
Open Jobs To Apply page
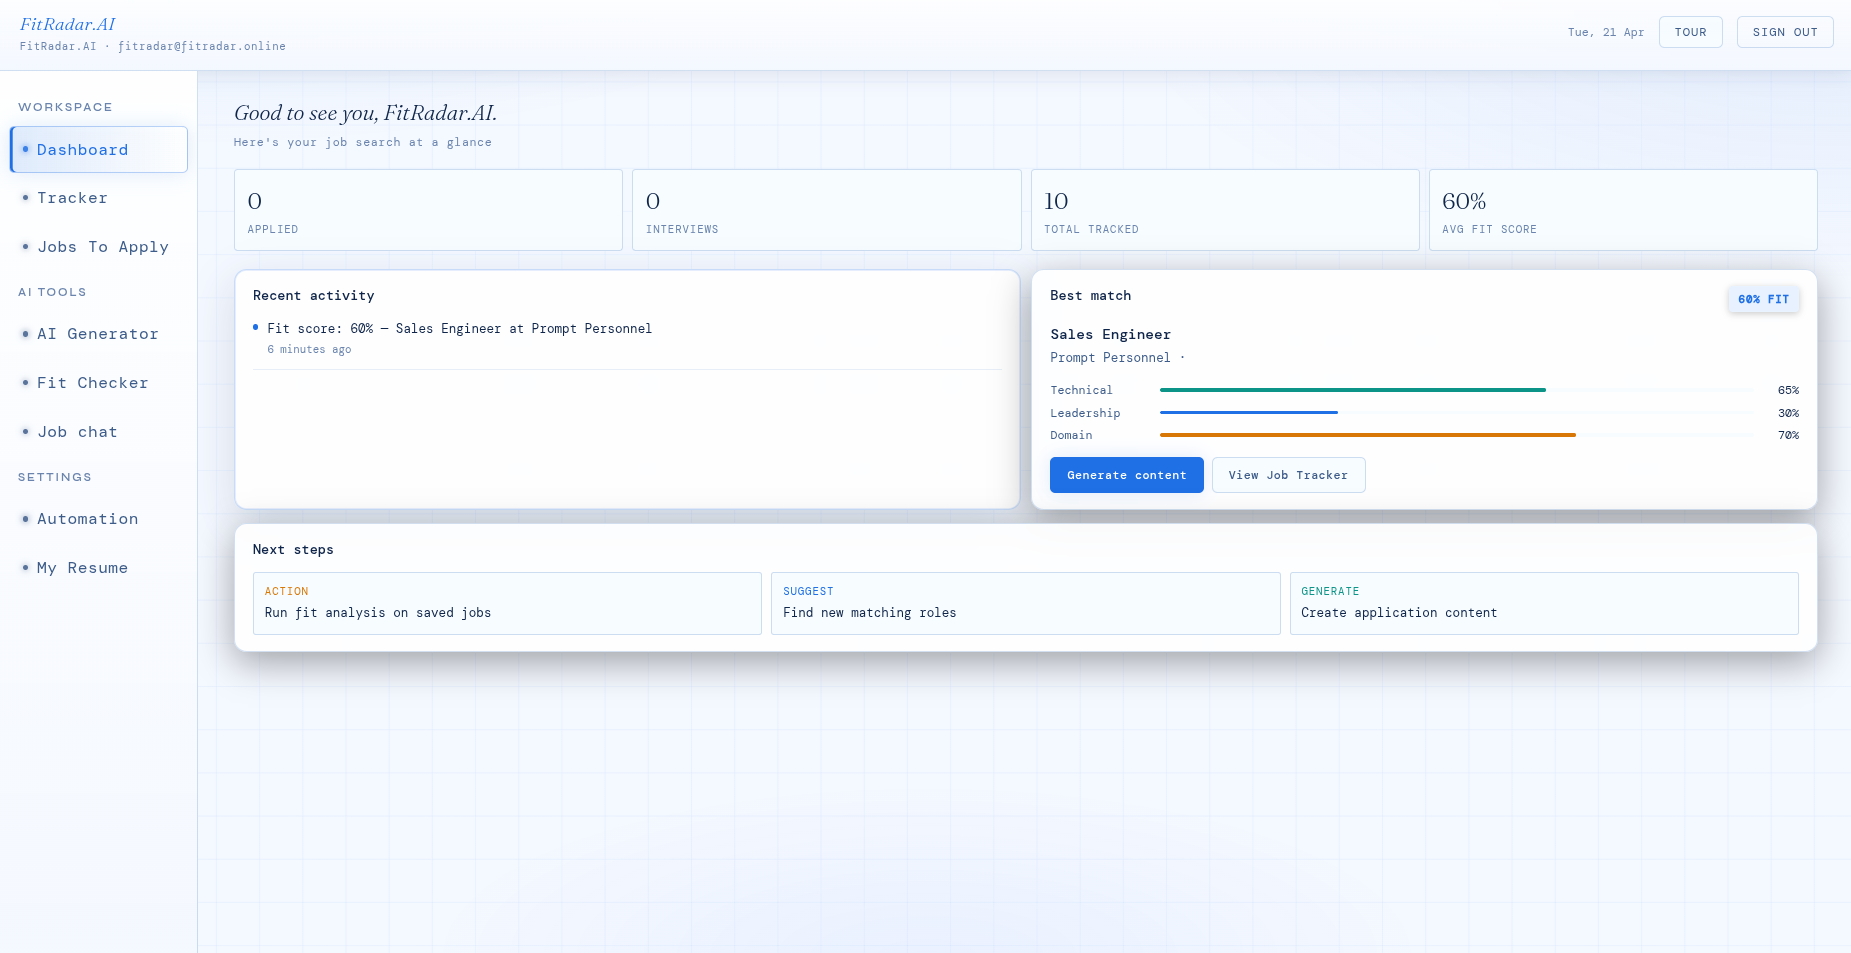click(99, 247)
